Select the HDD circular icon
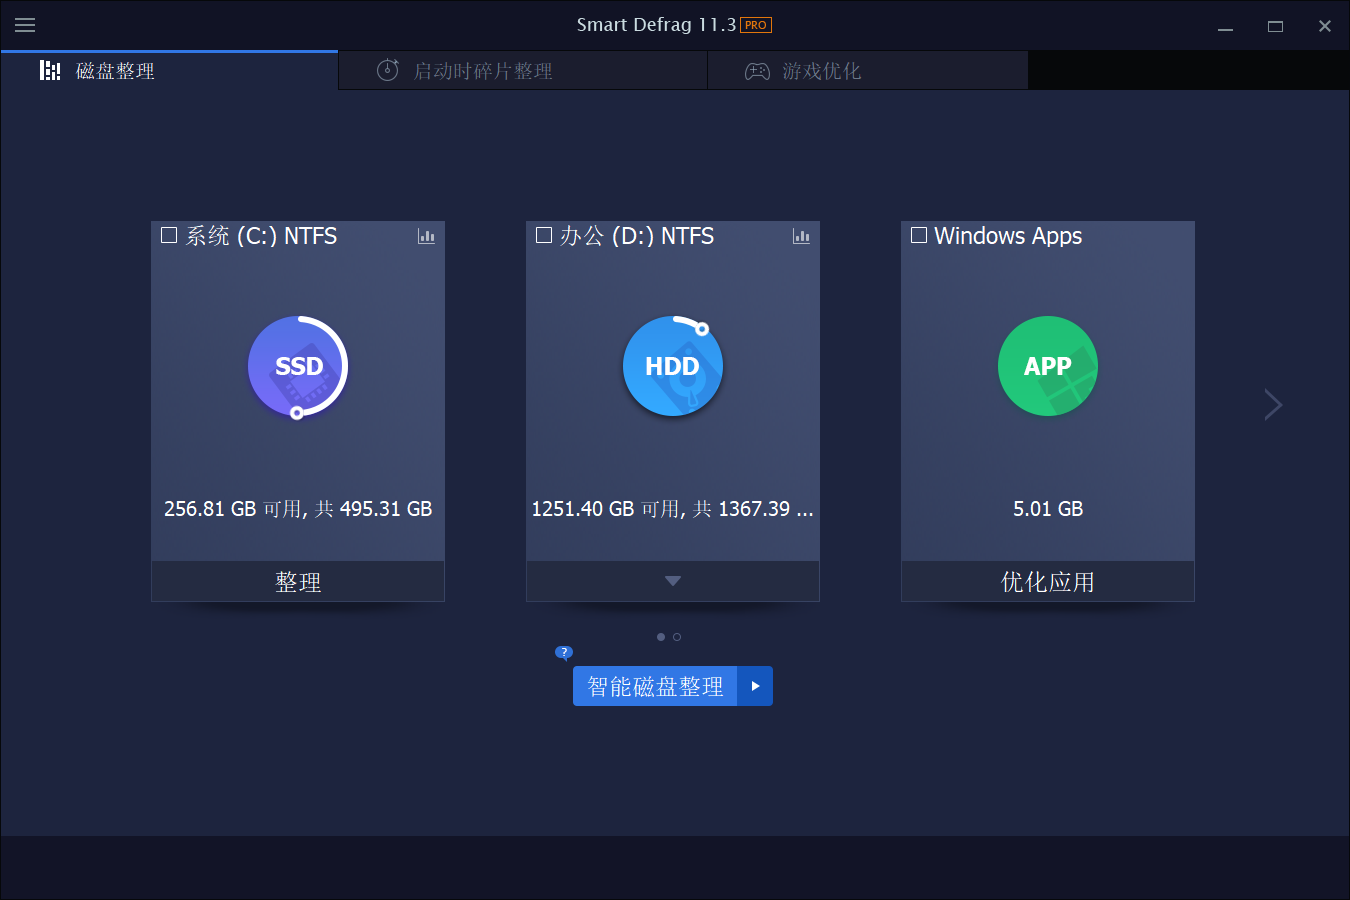 tap(672, 366)
